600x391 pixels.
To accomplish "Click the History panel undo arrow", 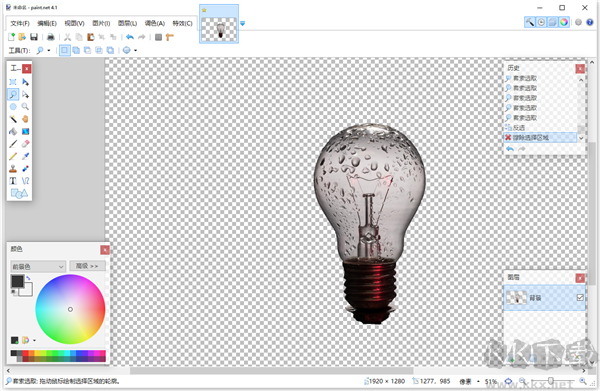I will pyautogui.click(x=510, y=149).
